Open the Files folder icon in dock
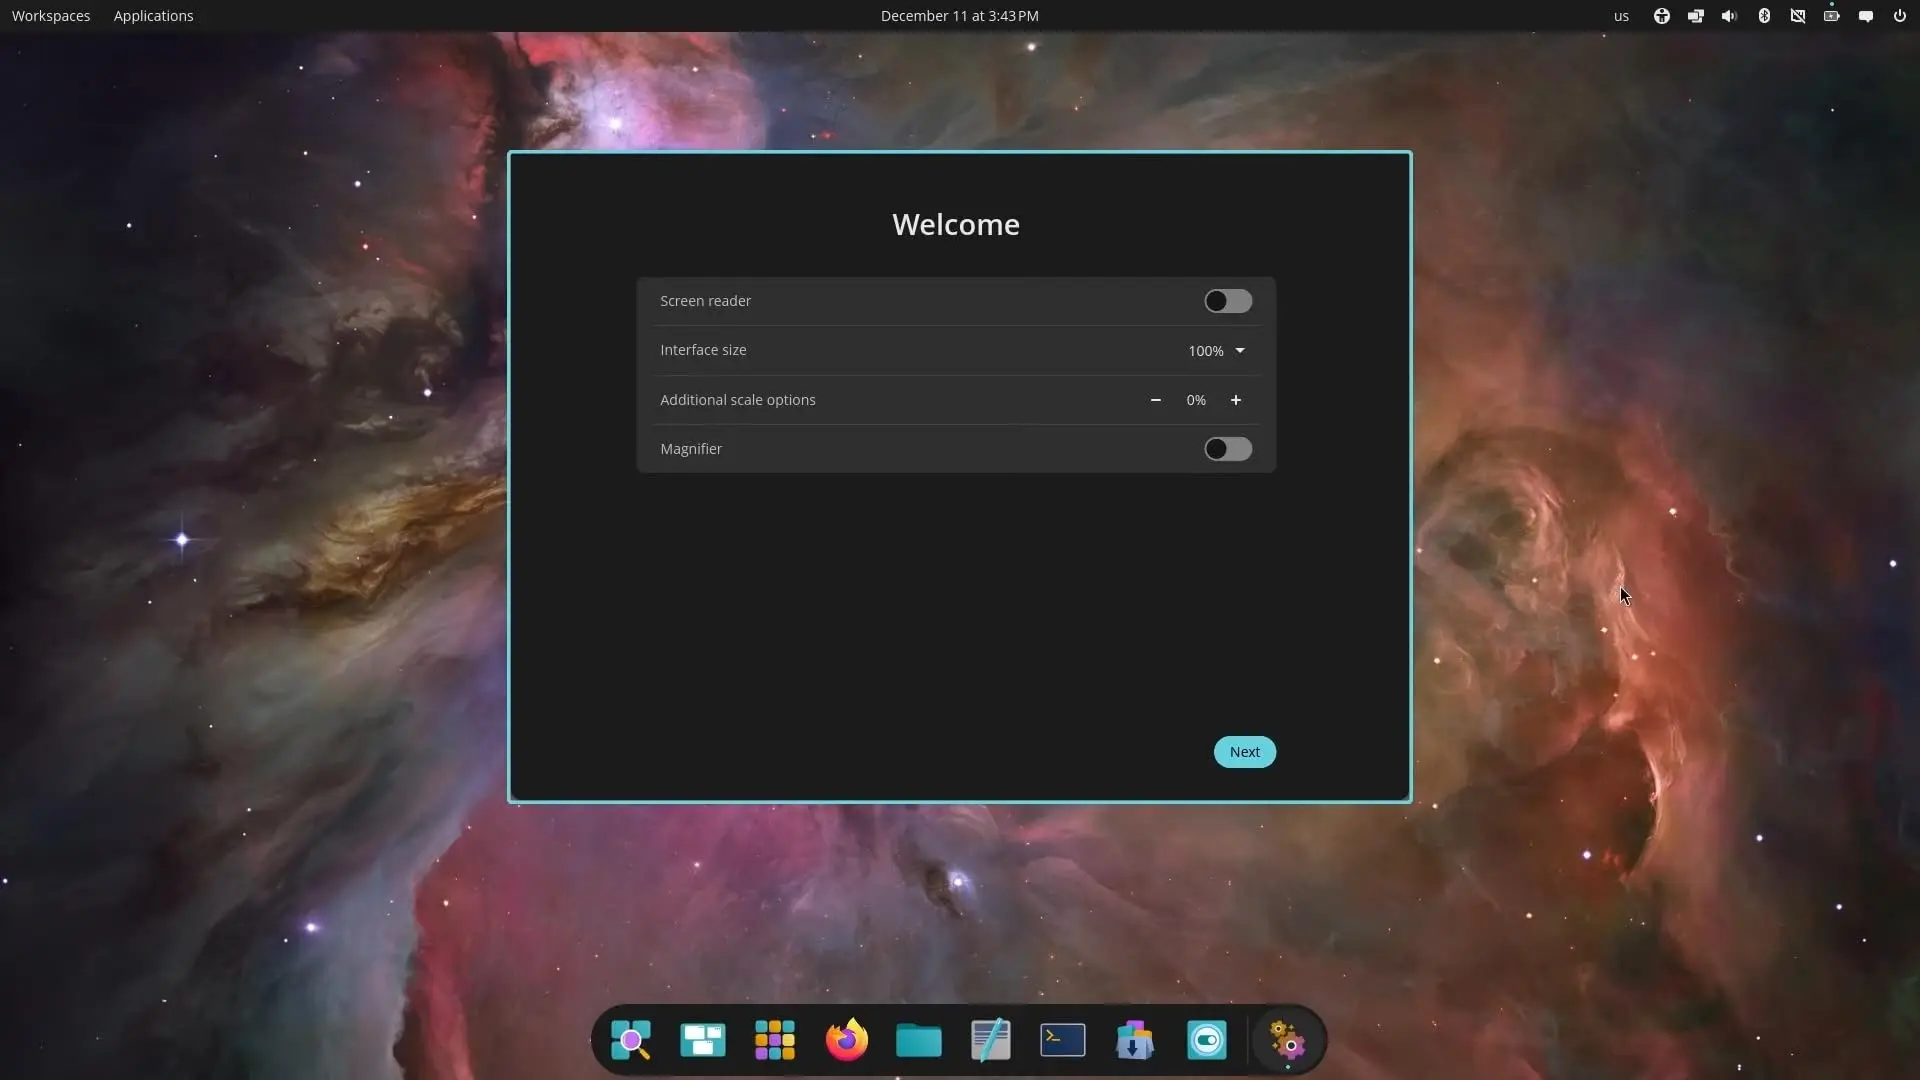This screenshot has height=1080, width=1920. click(x=919, y=1040)
